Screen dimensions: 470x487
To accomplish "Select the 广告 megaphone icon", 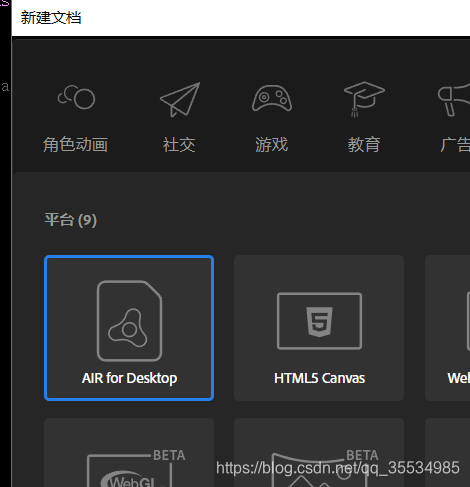I will coord(454,99).
